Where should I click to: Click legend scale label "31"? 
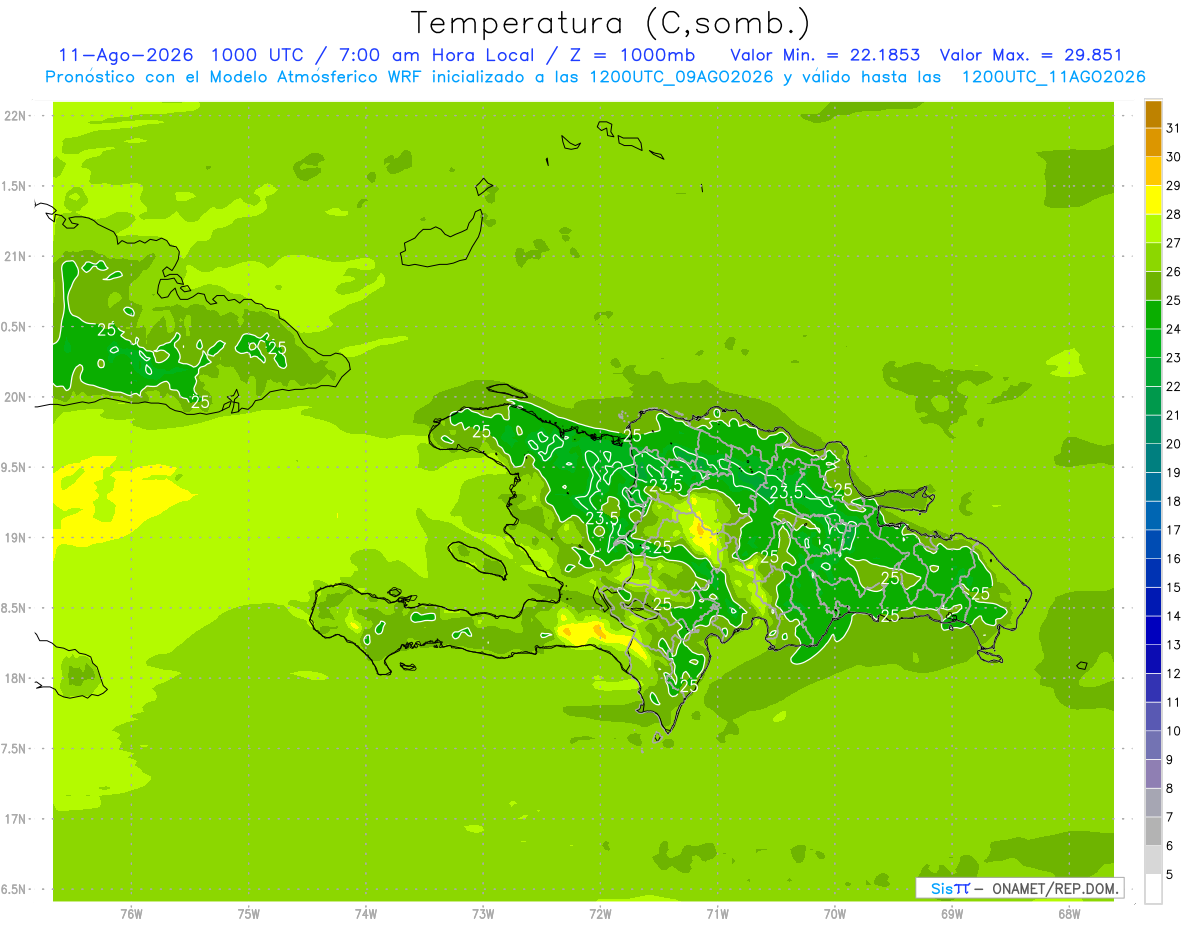[1173, 128]
